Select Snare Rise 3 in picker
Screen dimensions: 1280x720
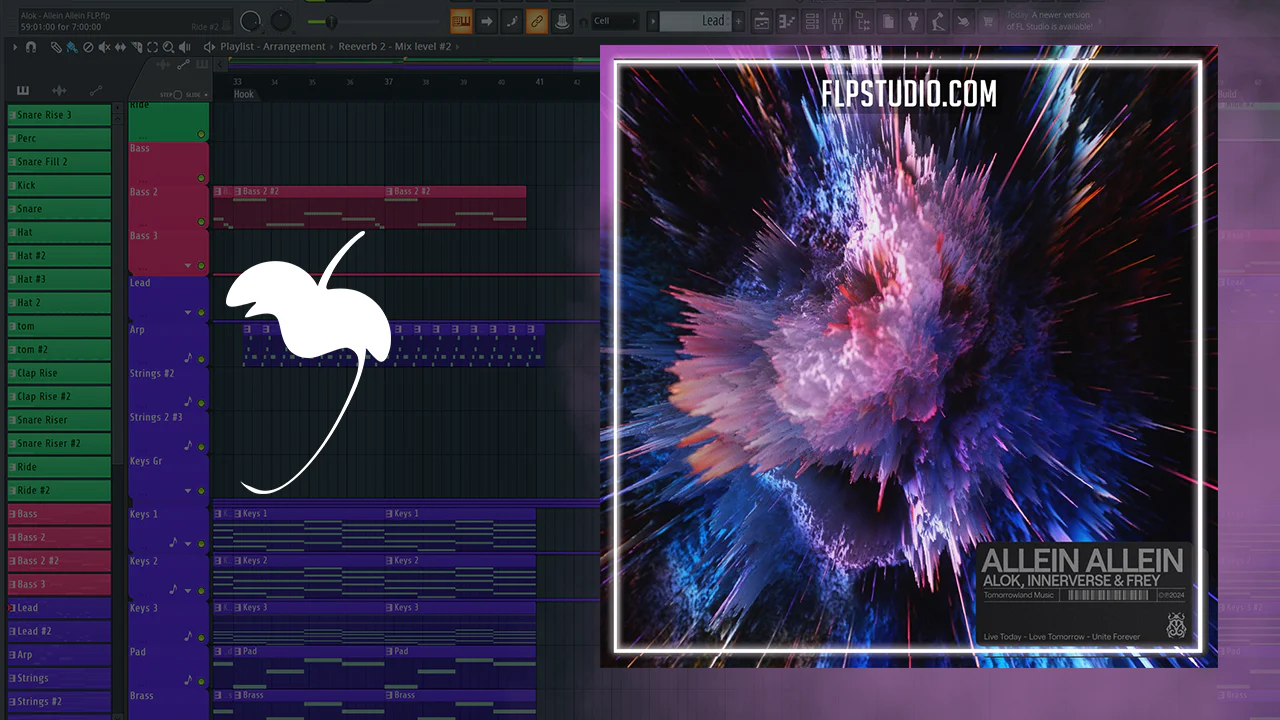tap(59, 115)
